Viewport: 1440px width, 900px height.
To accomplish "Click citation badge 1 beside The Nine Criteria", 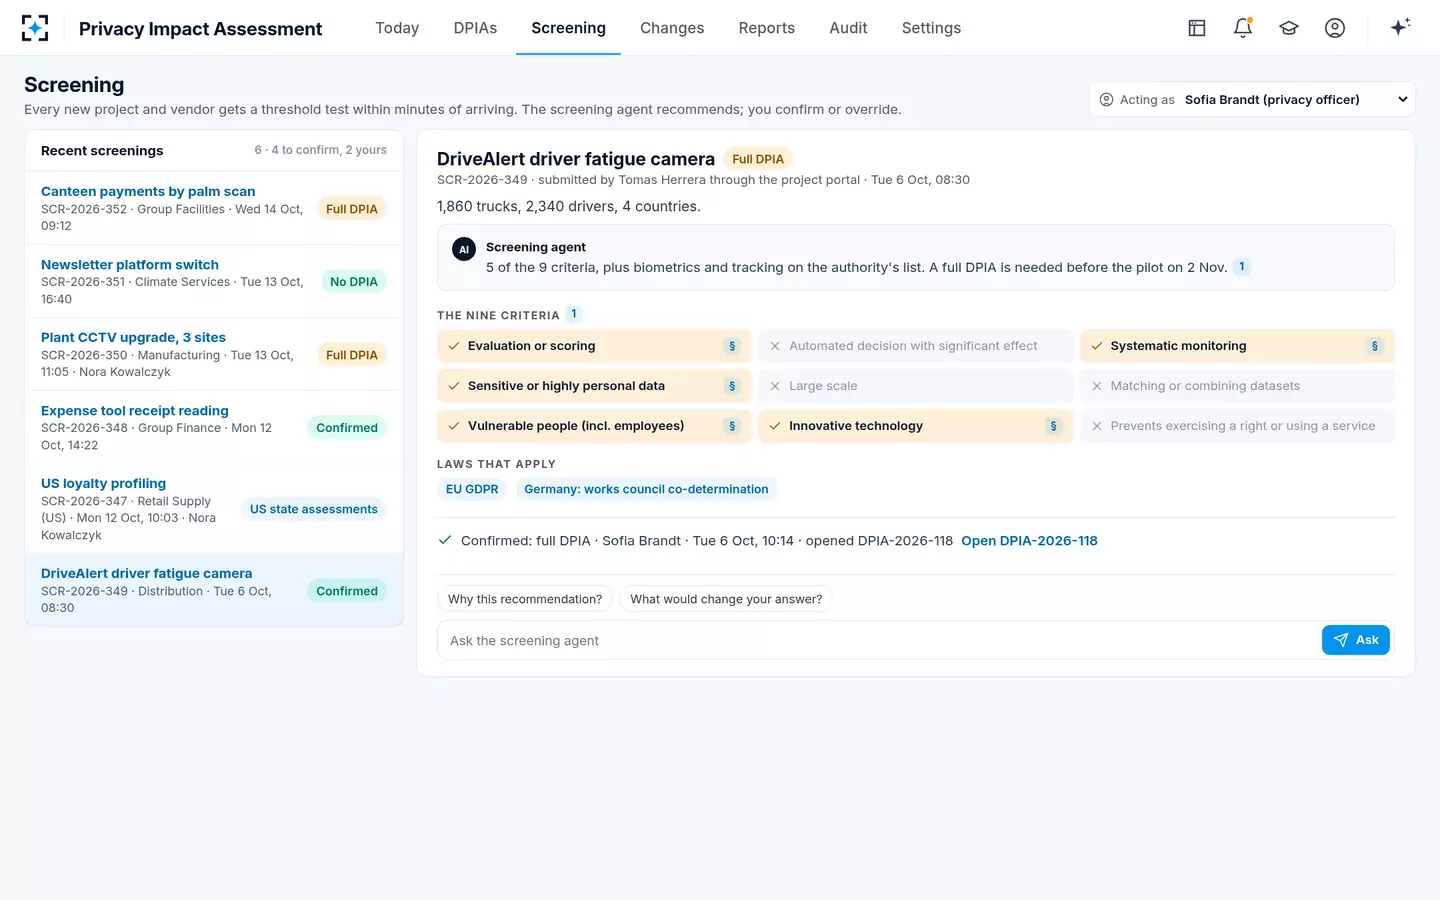I will click(x=574, y=314).
